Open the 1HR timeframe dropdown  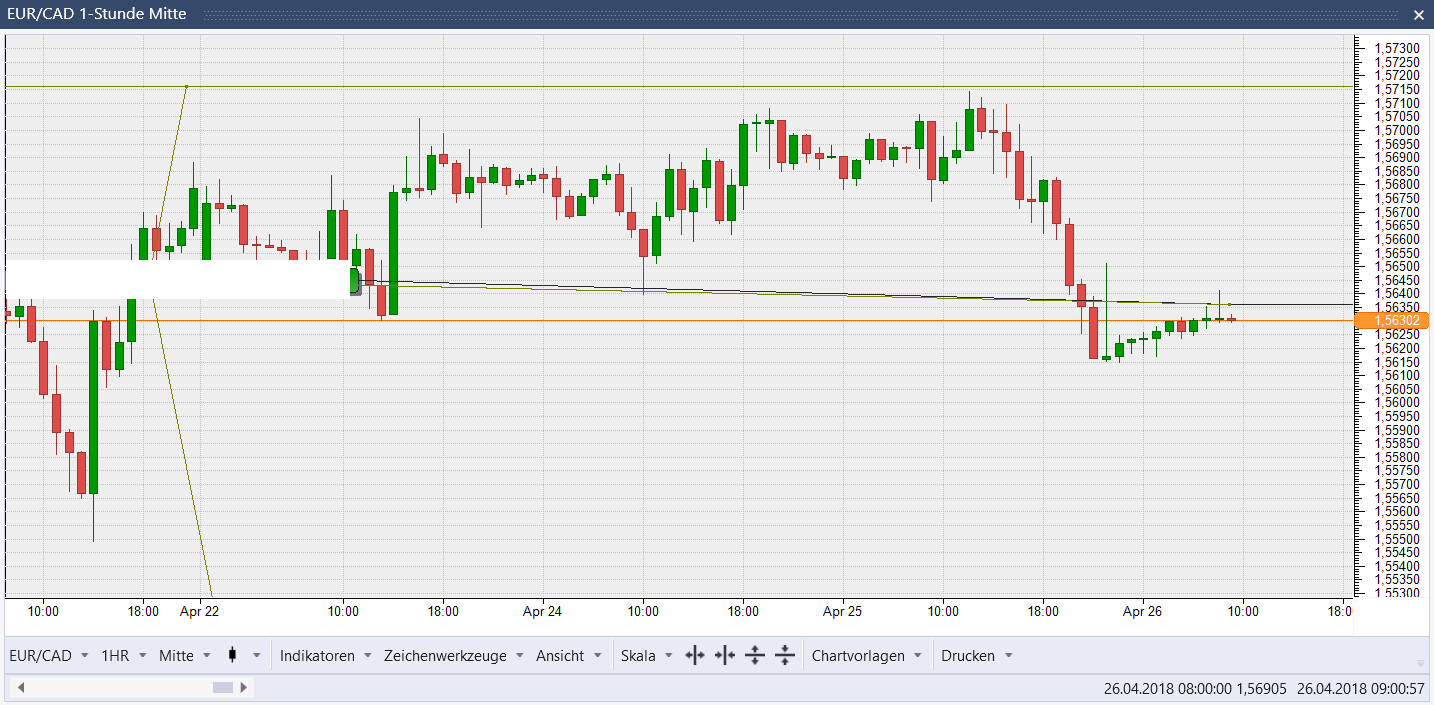click(x=124, y=656)
